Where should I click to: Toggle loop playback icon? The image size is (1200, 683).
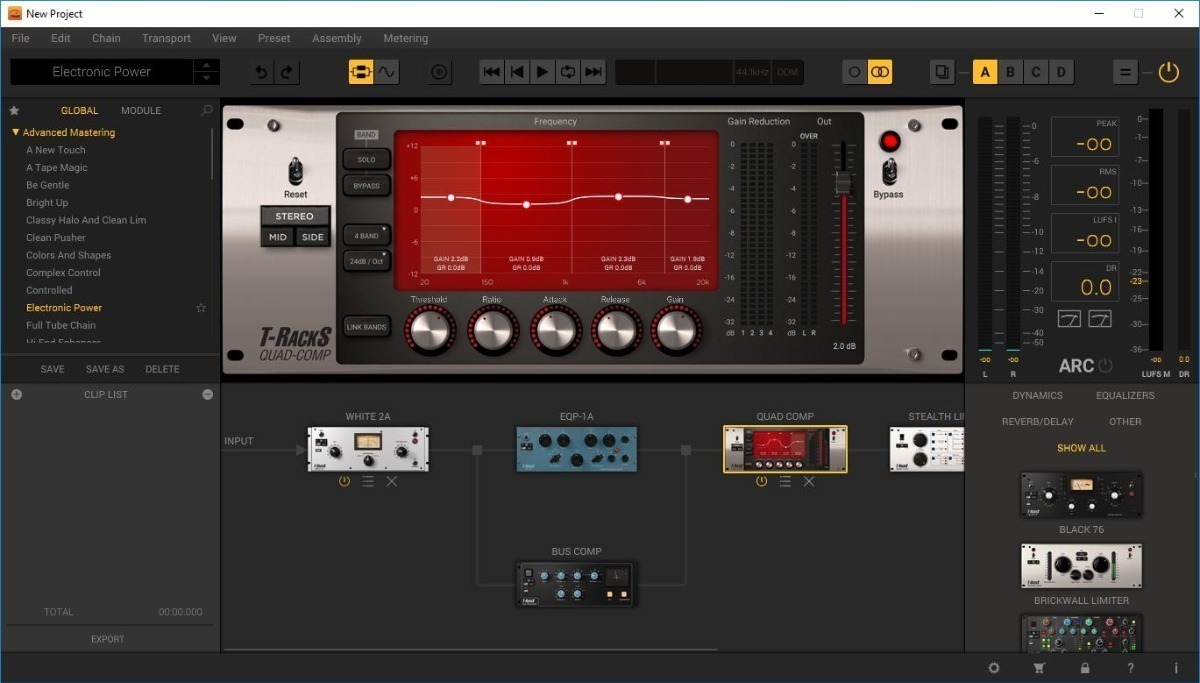(x=568, y=72)
